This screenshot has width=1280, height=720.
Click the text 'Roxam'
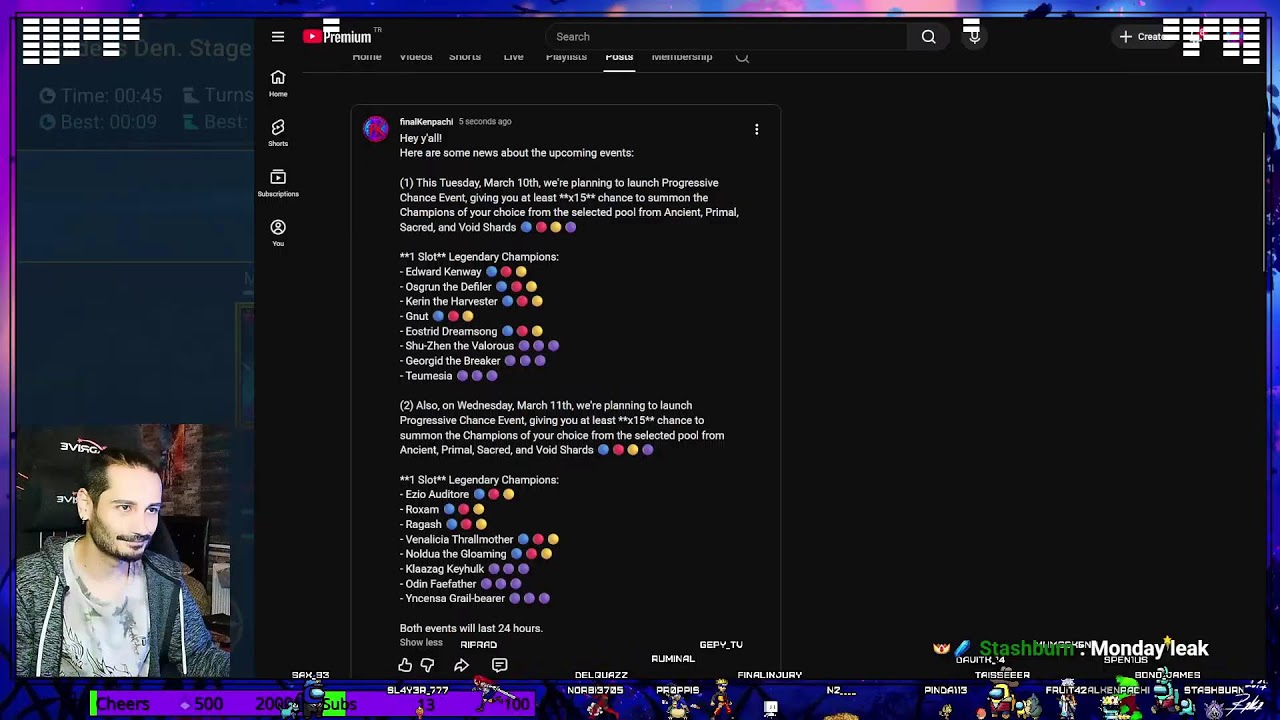(x=422, y=509)
